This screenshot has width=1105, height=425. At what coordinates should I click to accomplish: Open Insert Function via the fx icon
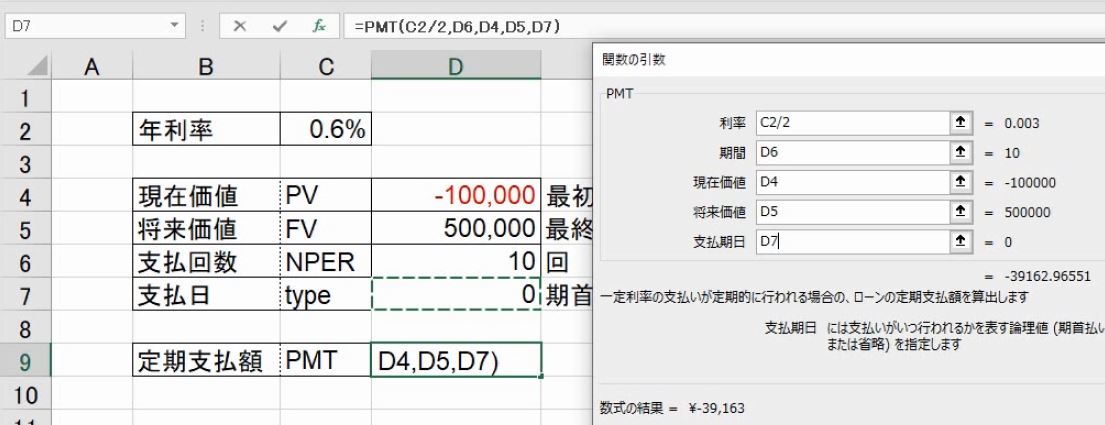[319, 27]
